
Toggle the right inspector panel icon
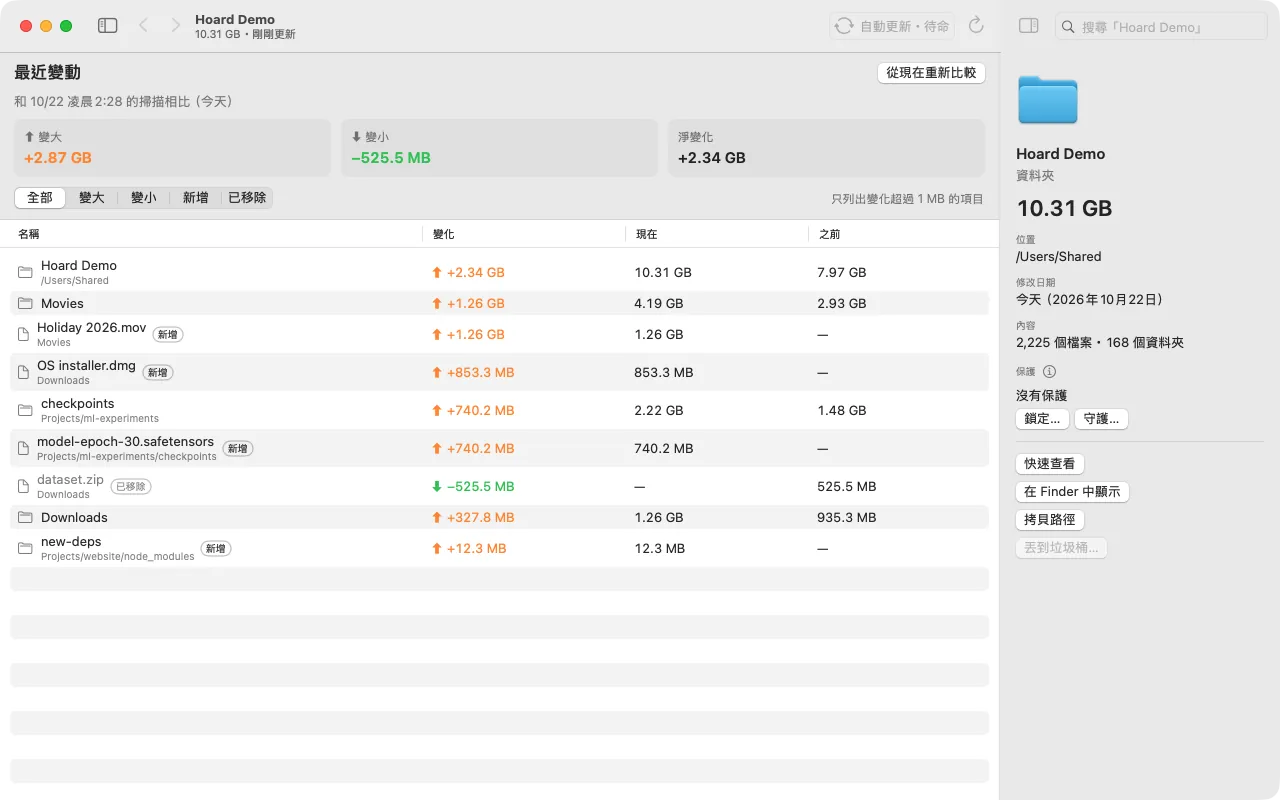pyautogui.click(x=1028, y=26)
